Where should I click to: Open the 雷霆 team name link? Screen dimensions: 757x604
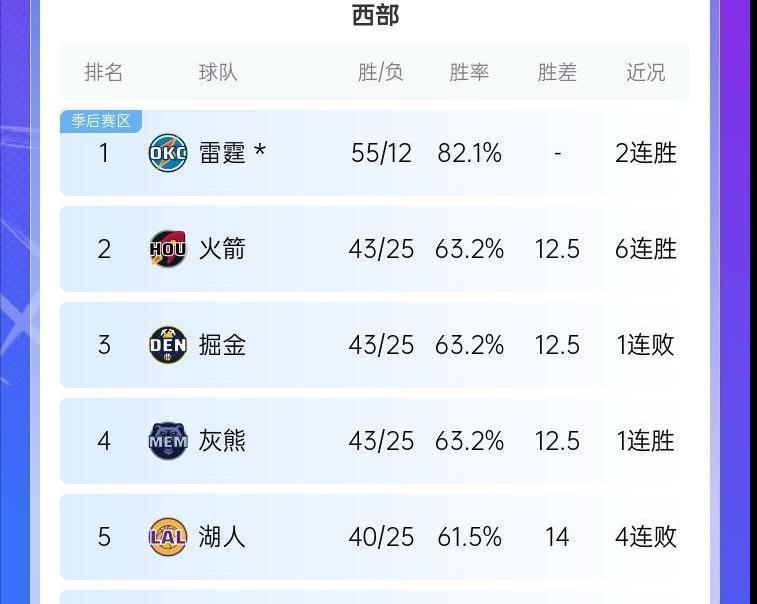(x=222, y=153)
